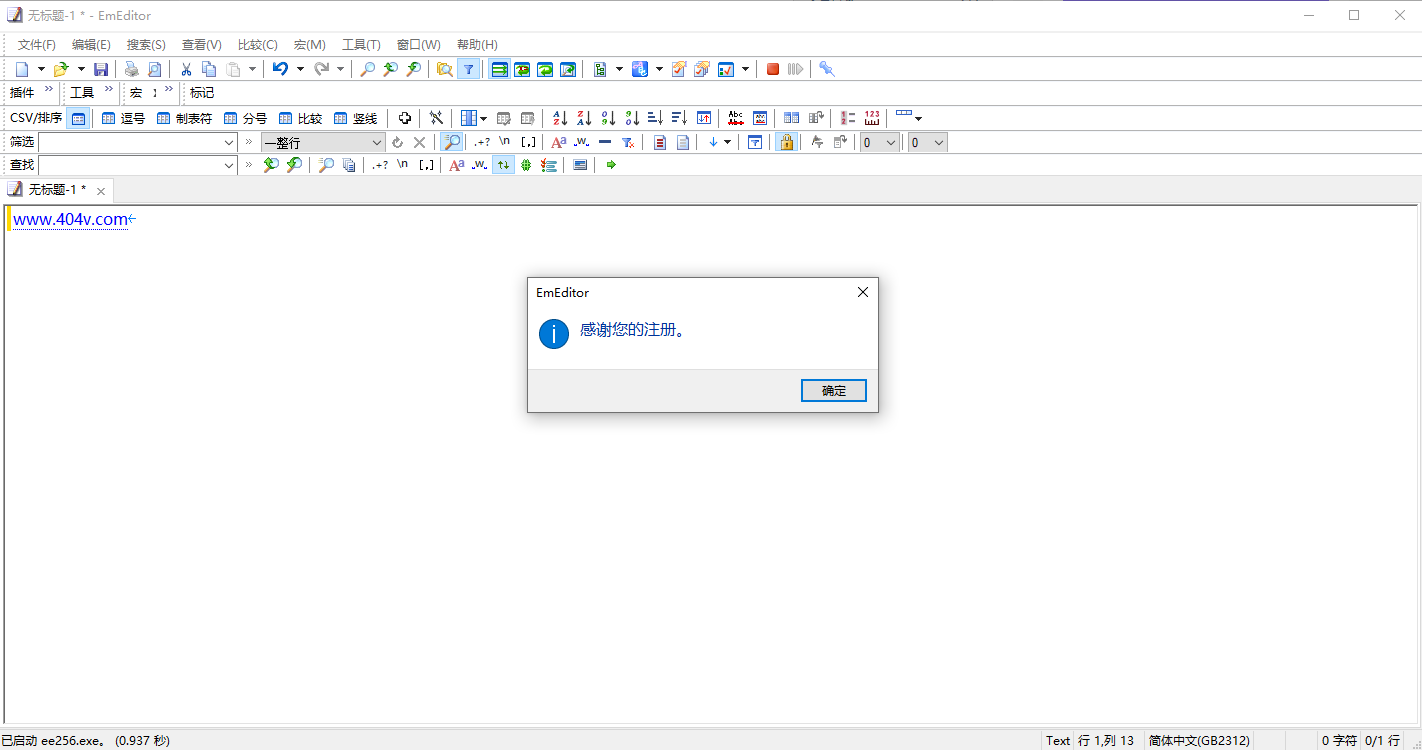Sort A to Z ascending
Viewport: 1422px width, 750px height.
coord(560,118)
